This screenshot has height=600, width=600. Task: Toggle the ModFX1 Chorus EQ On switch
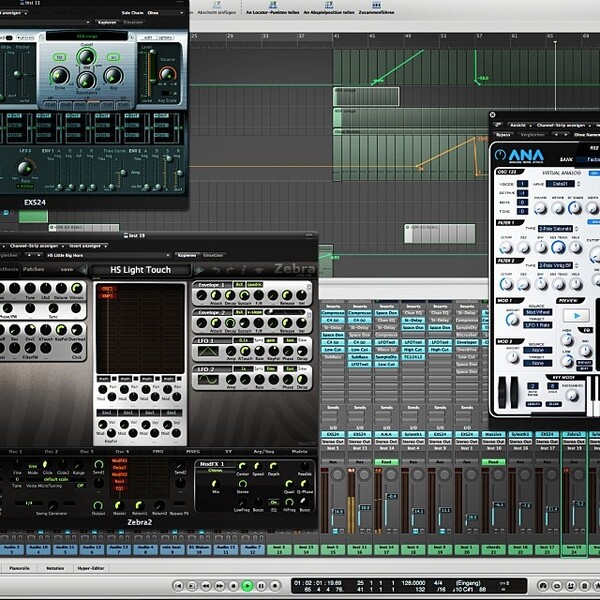[x=273, y=502]
